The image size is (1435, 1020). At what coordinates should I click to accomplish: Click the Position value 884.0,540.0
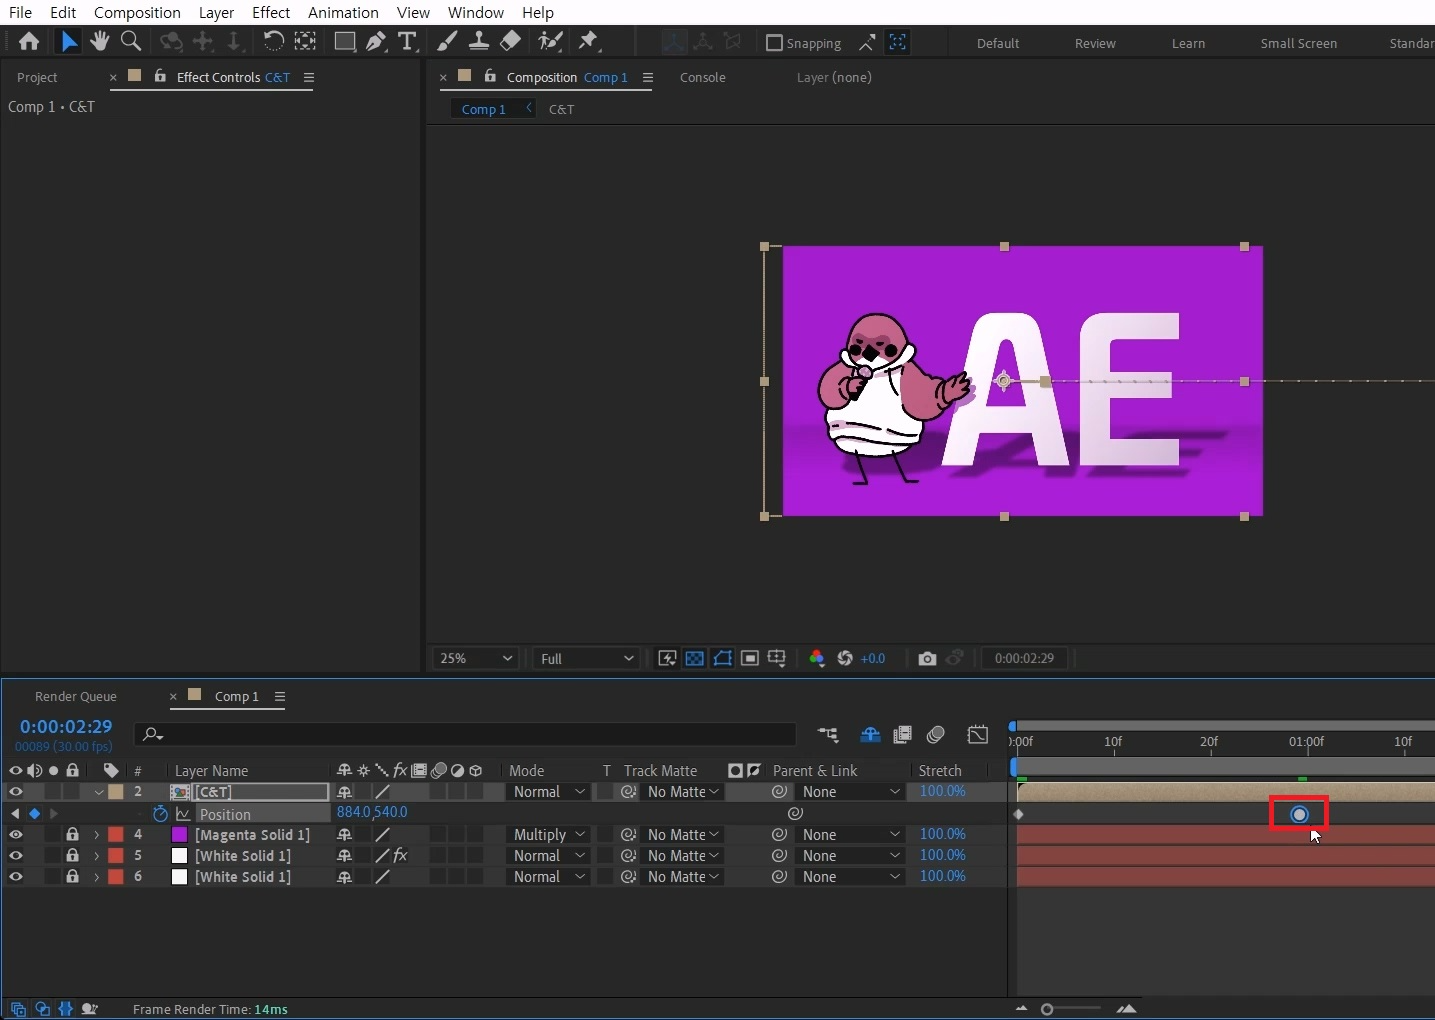click(x=372, y=812)
